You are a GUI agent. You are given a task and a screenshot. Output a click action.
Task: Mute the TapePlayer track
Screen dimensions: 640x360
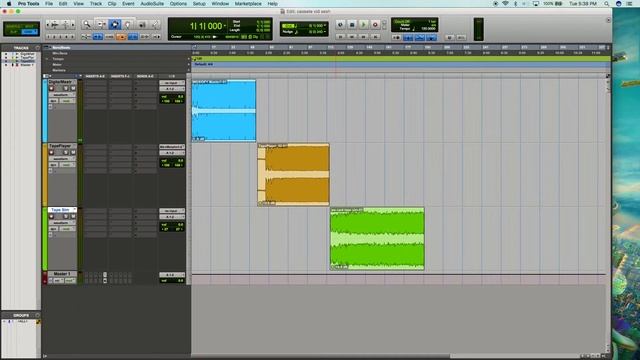coord(73,152)
